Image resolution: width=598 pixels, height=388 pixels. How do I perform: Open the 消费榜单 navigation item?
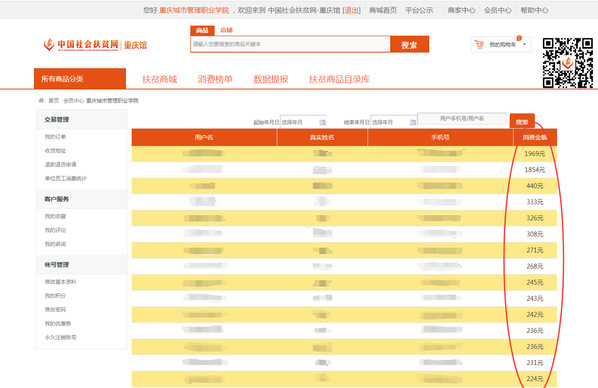point(215,79)
